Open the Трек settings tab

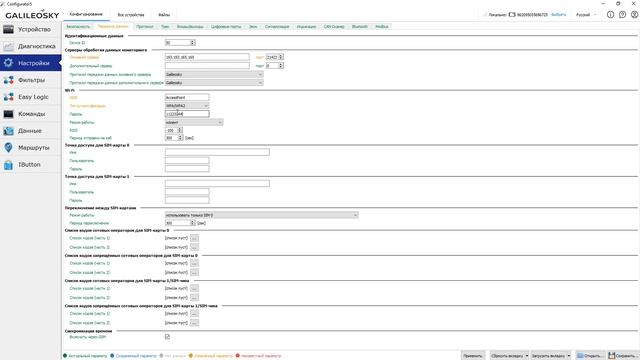[x=165, y=27]
